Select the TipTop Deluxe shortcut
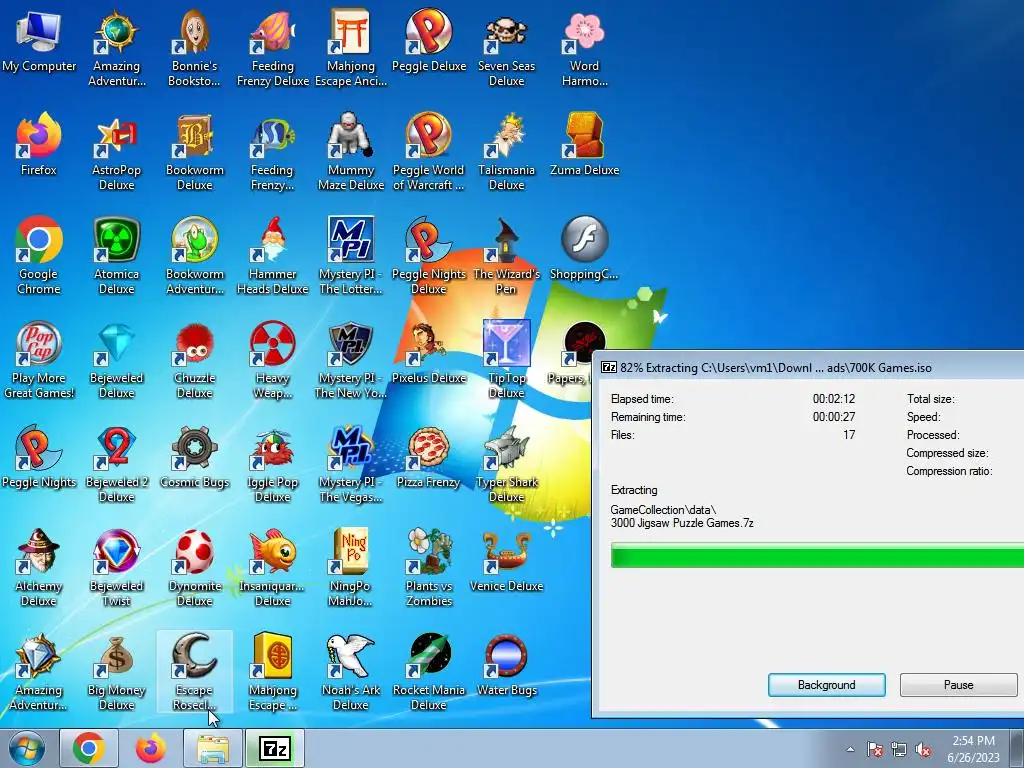 click(506, 360)
